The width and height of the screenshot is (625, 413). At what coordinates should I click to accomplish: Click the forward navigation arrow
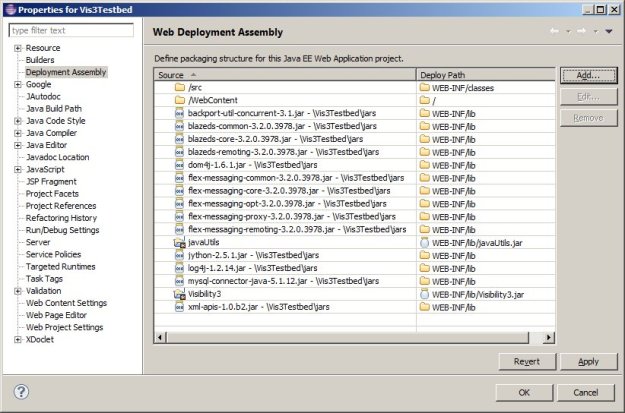click(581, 31)
